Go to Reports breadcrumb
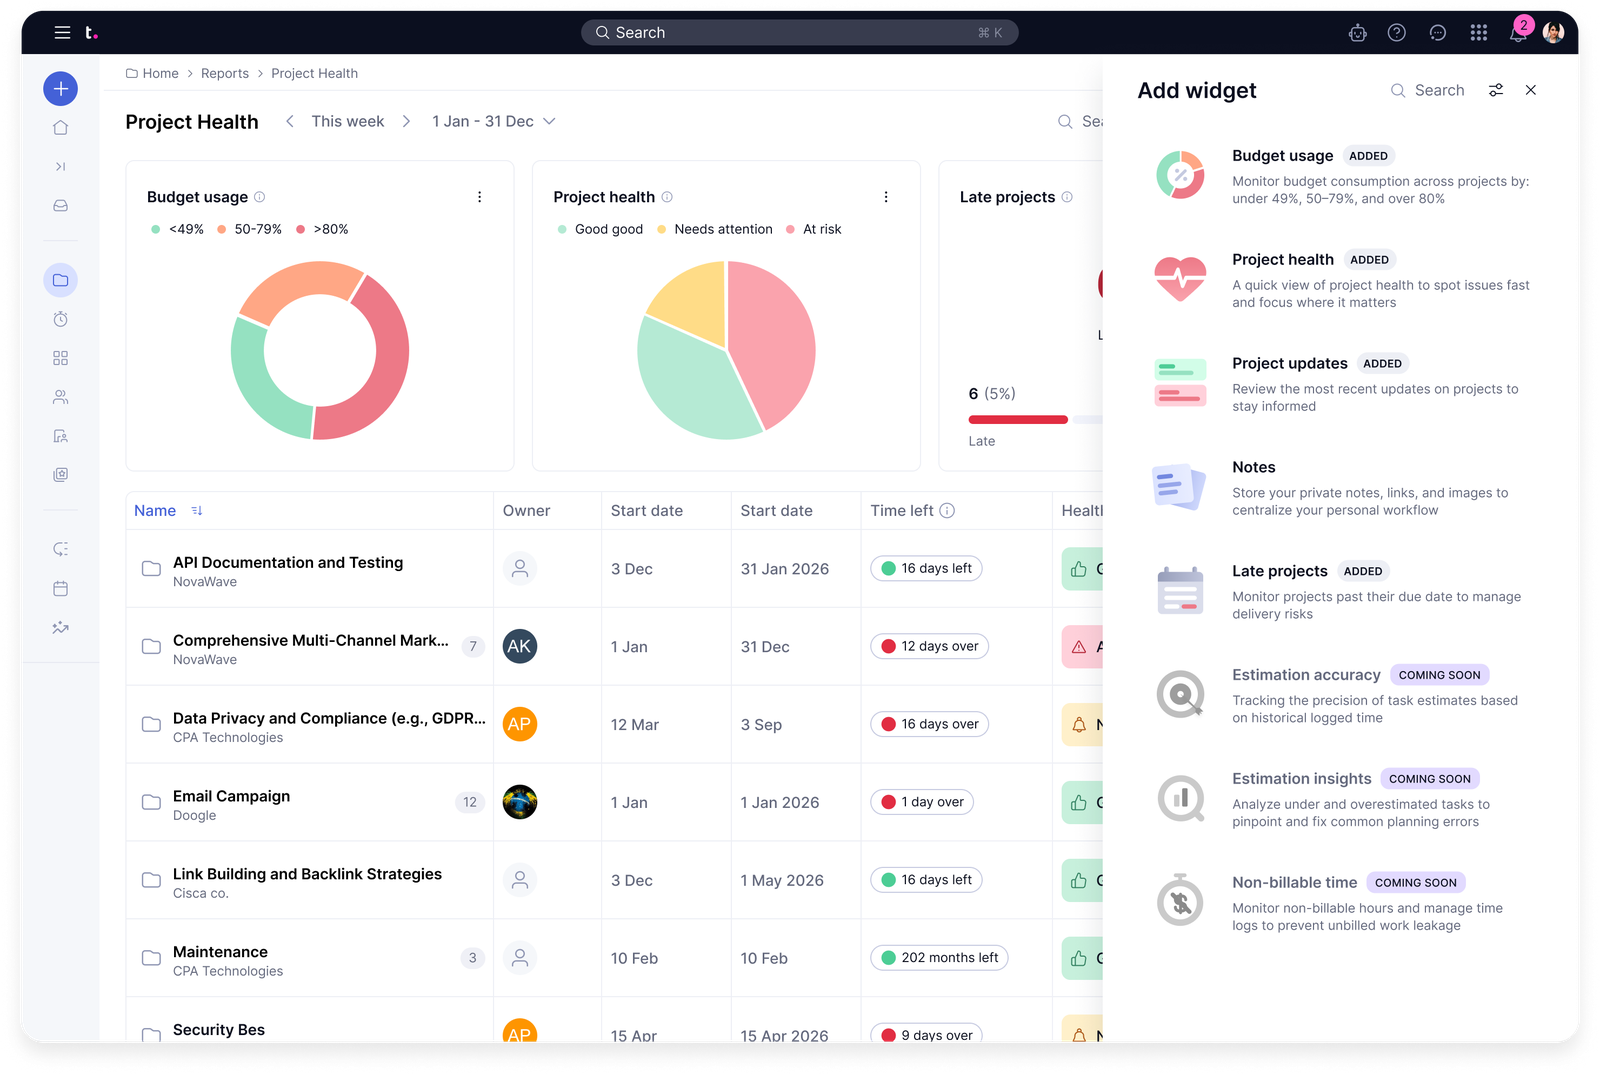 pos(224,73)
